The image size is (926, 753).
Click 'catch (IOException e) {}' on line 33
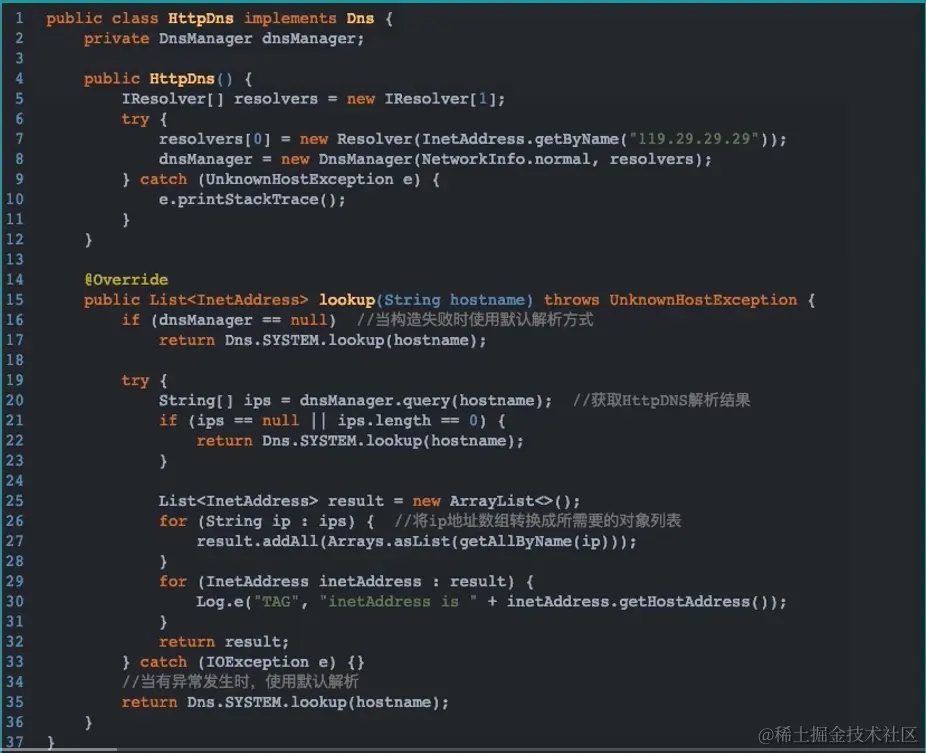tap(252, 662)
